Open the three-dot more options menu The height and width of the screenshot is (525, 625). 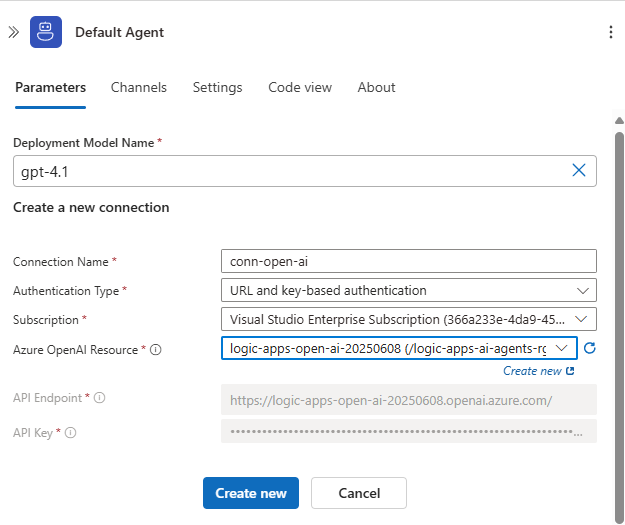(x=611, y=32)
